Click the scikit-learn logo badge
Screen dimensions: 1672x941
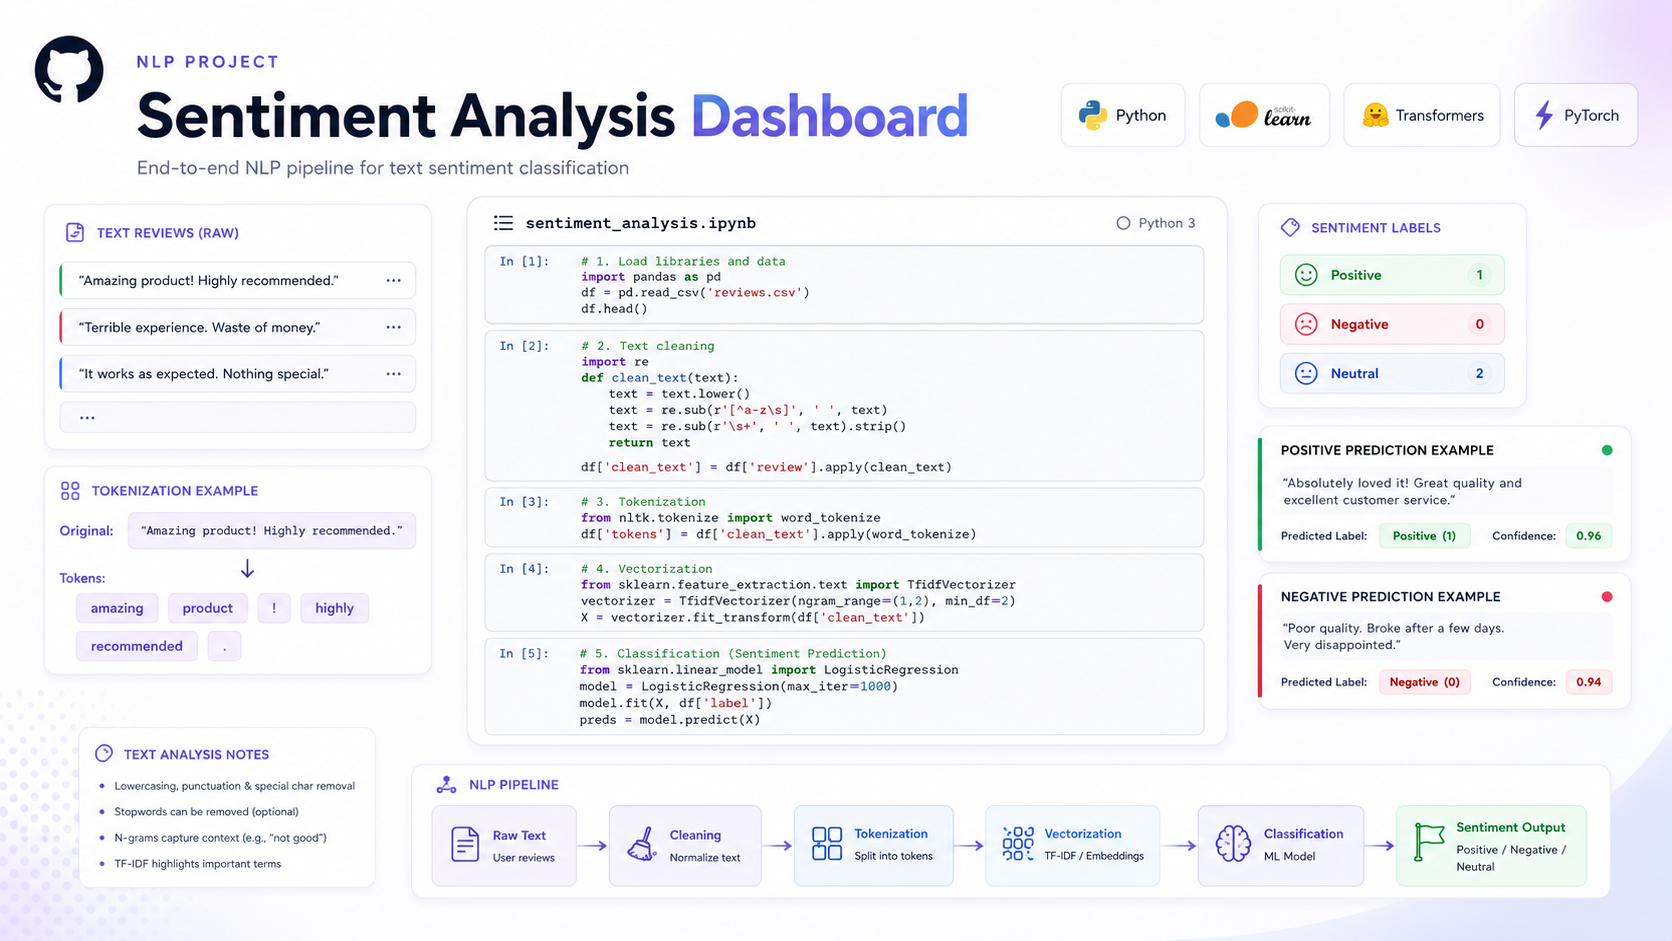pos(1264,115)
